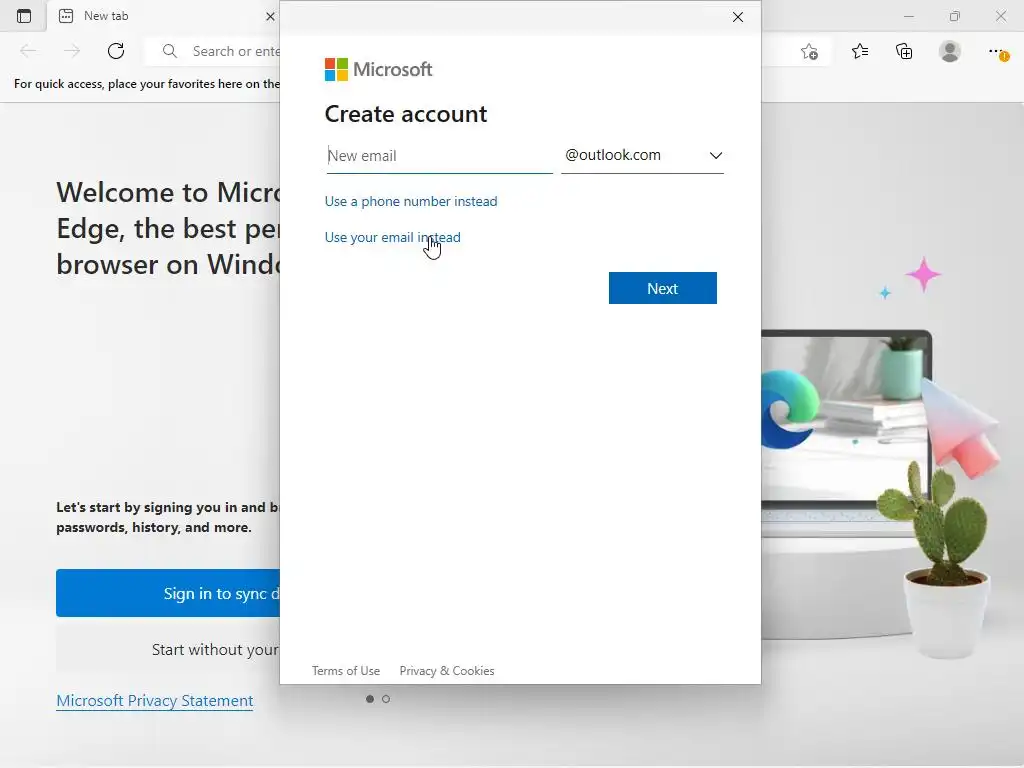
Task: Close the Edge browser window
Action: click(x=1000, y=16)
